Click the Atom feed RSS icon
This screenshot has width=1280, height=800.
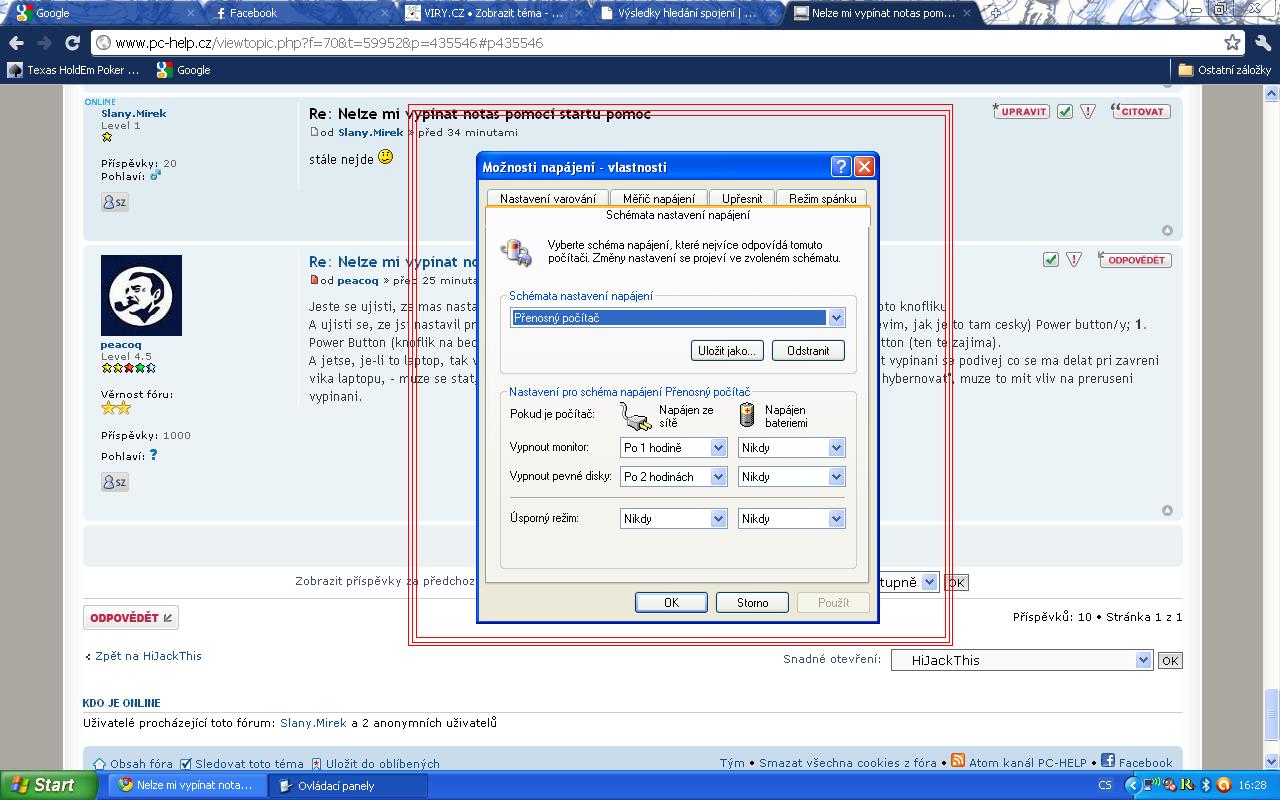(957, 761)
